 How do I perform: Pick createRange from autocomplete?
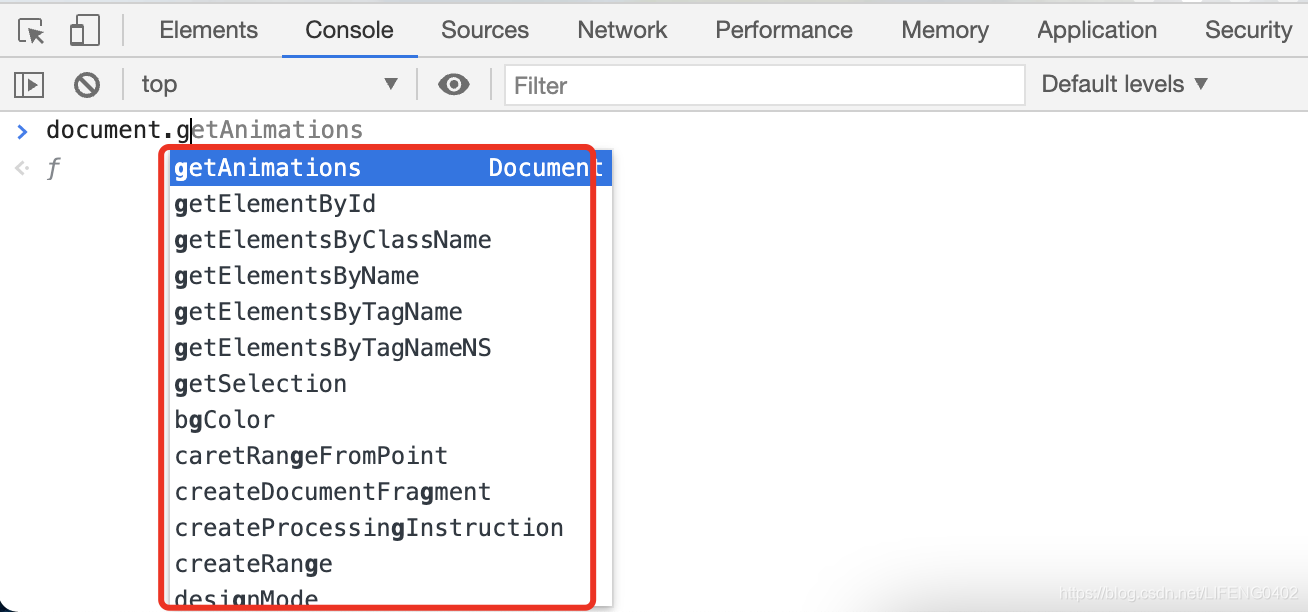pos(390,564)
